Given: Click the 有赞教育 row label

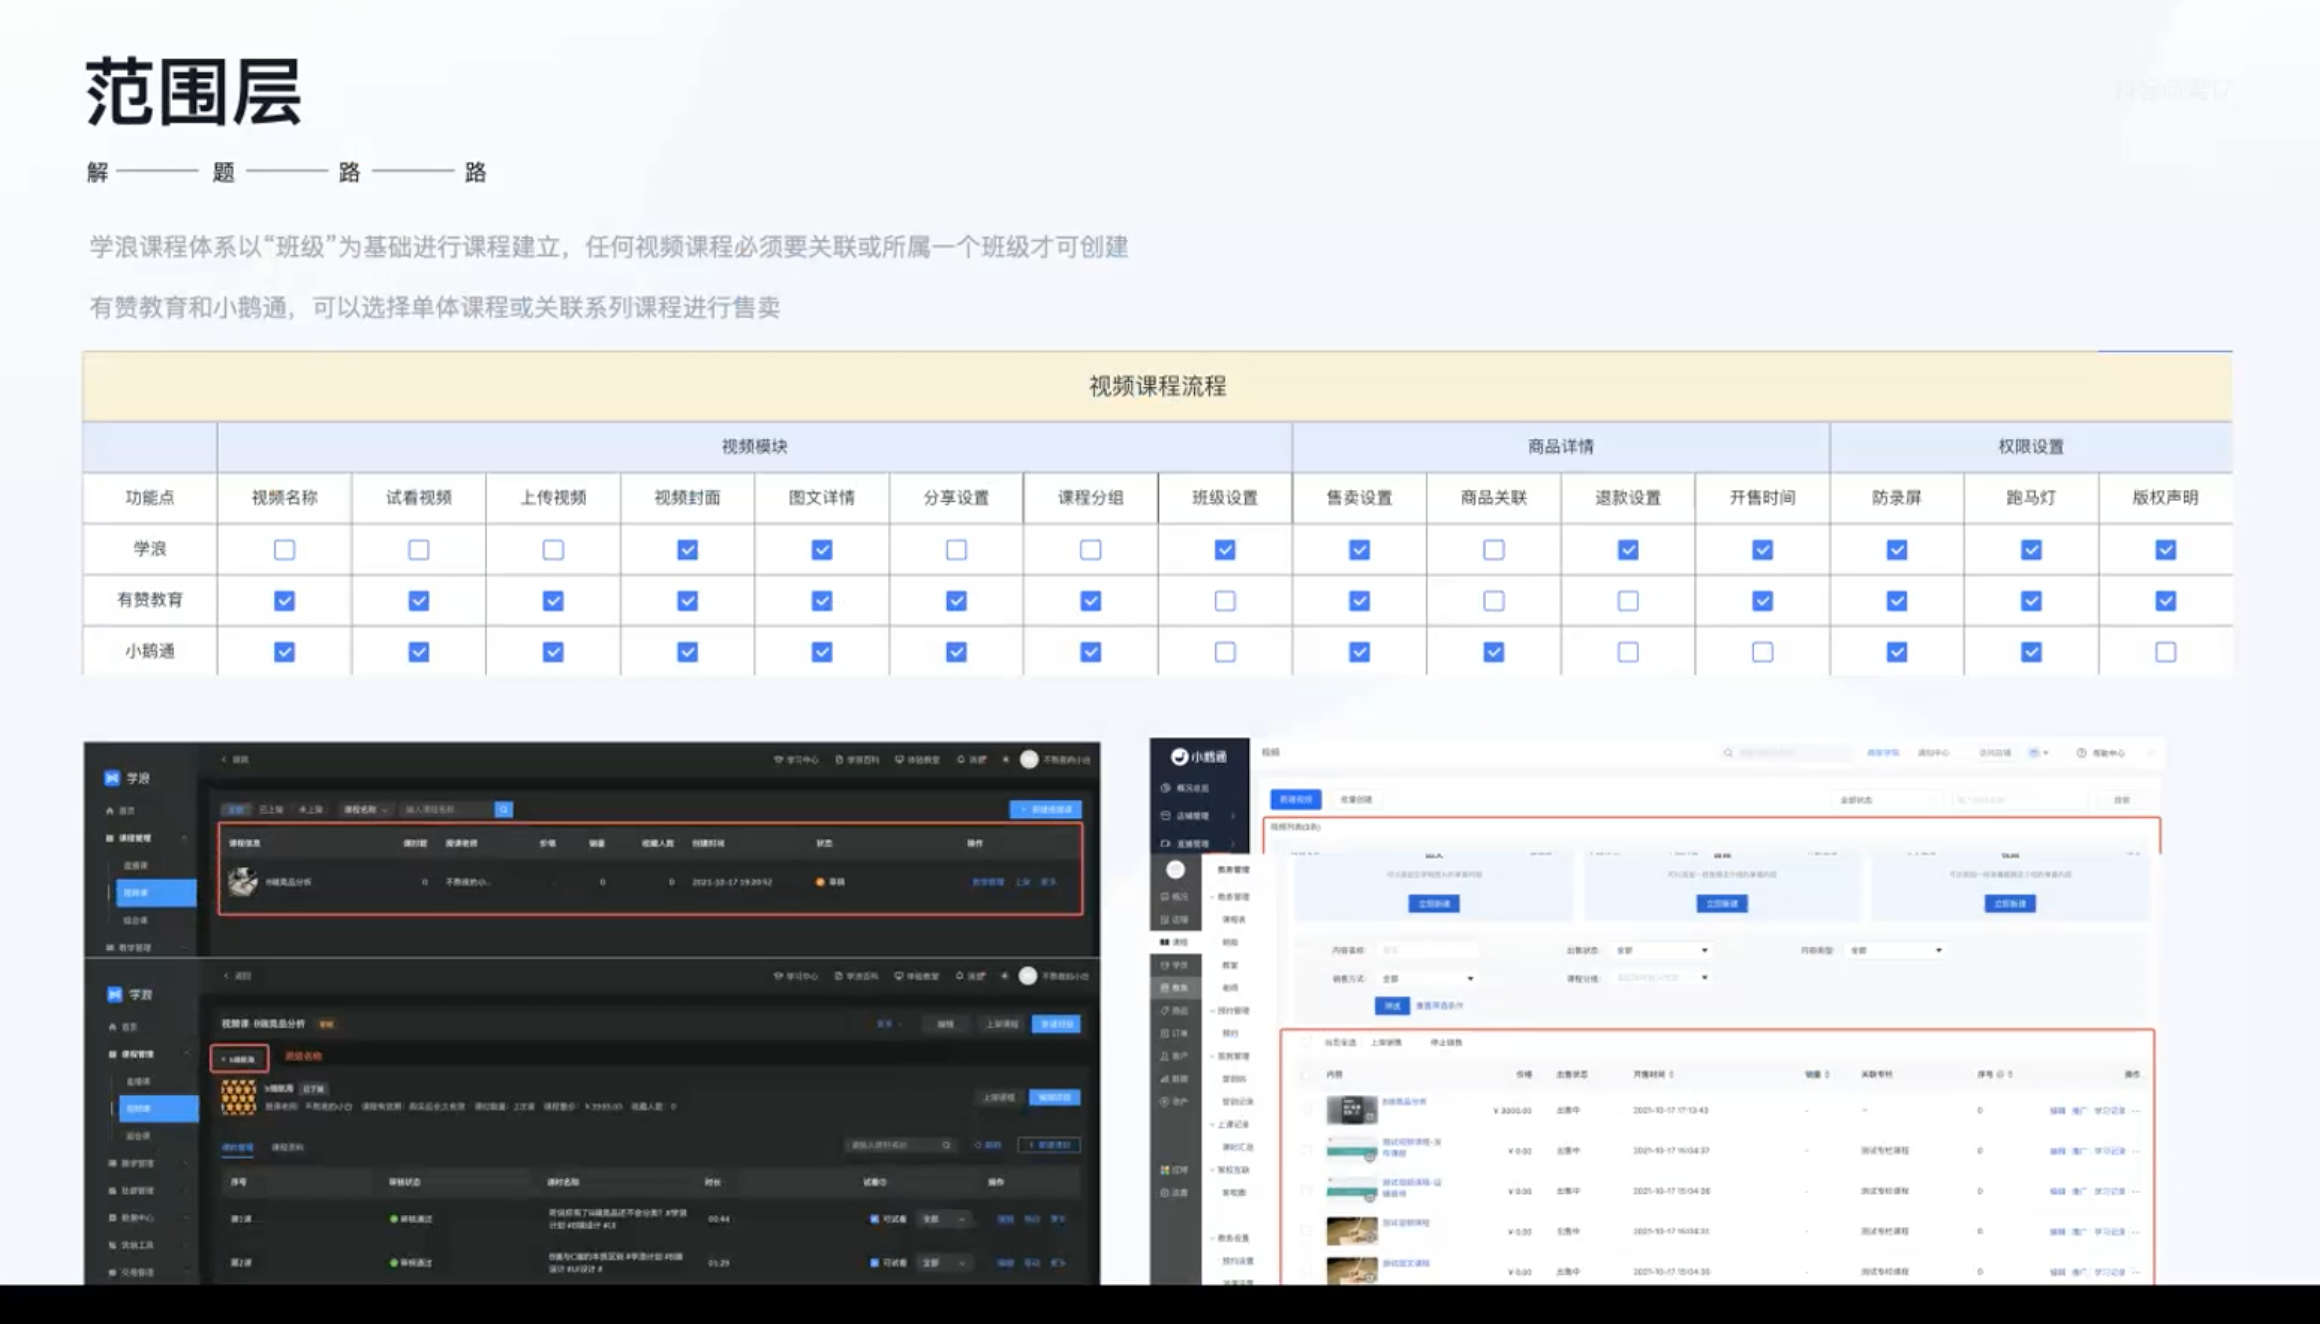Looking at the screenshot, I should coord(150,600).
